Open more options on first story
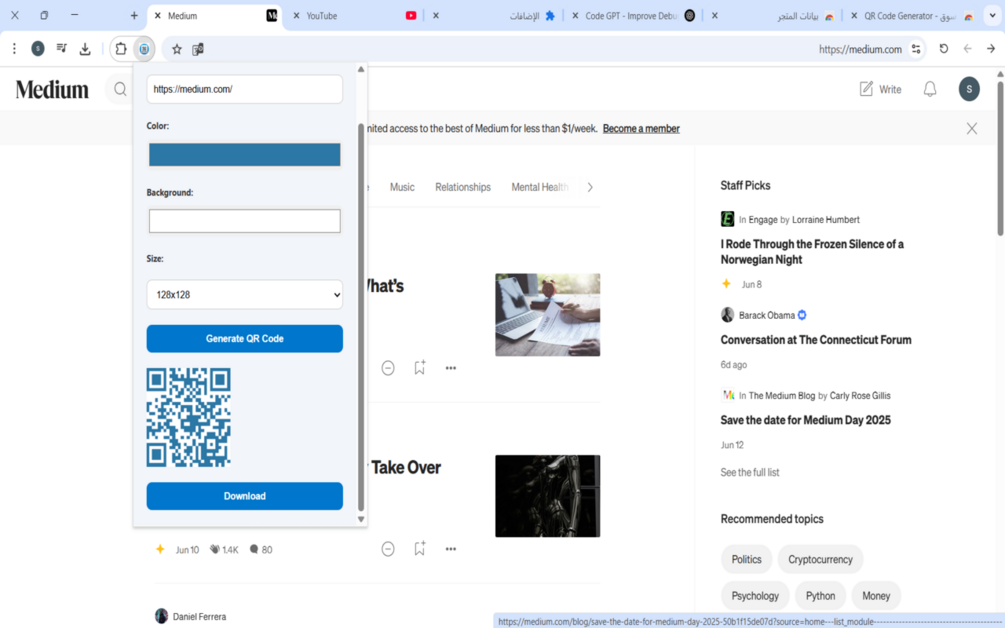This screenshot has width=1005, height=628. [451, 368]
